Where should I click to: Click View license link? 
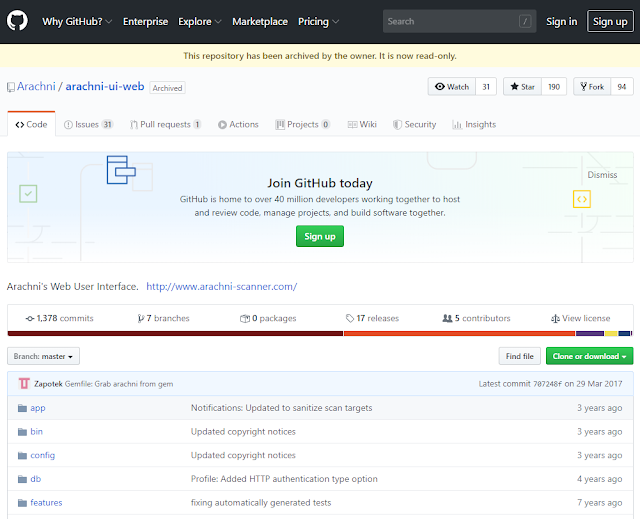pyautogui.click(x=580, y=318)
